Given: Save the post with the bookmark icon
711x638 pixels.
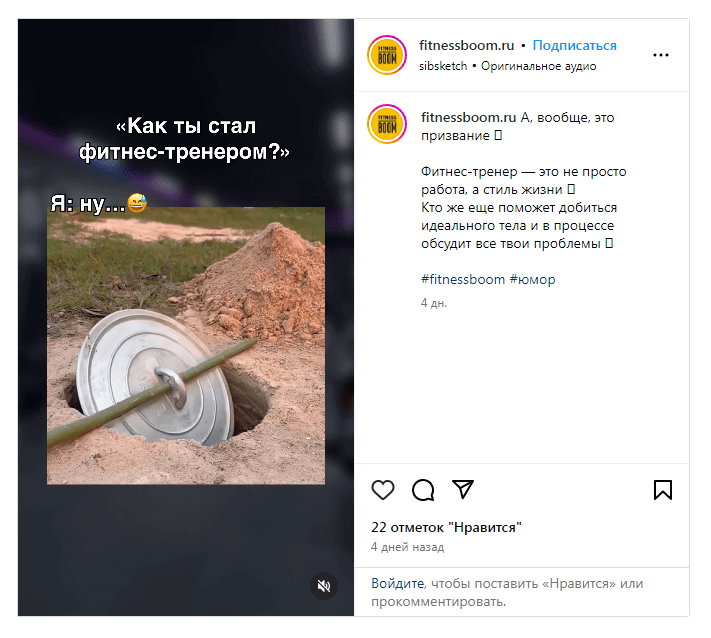Looking at the screenshot, I should click(662, 490).
